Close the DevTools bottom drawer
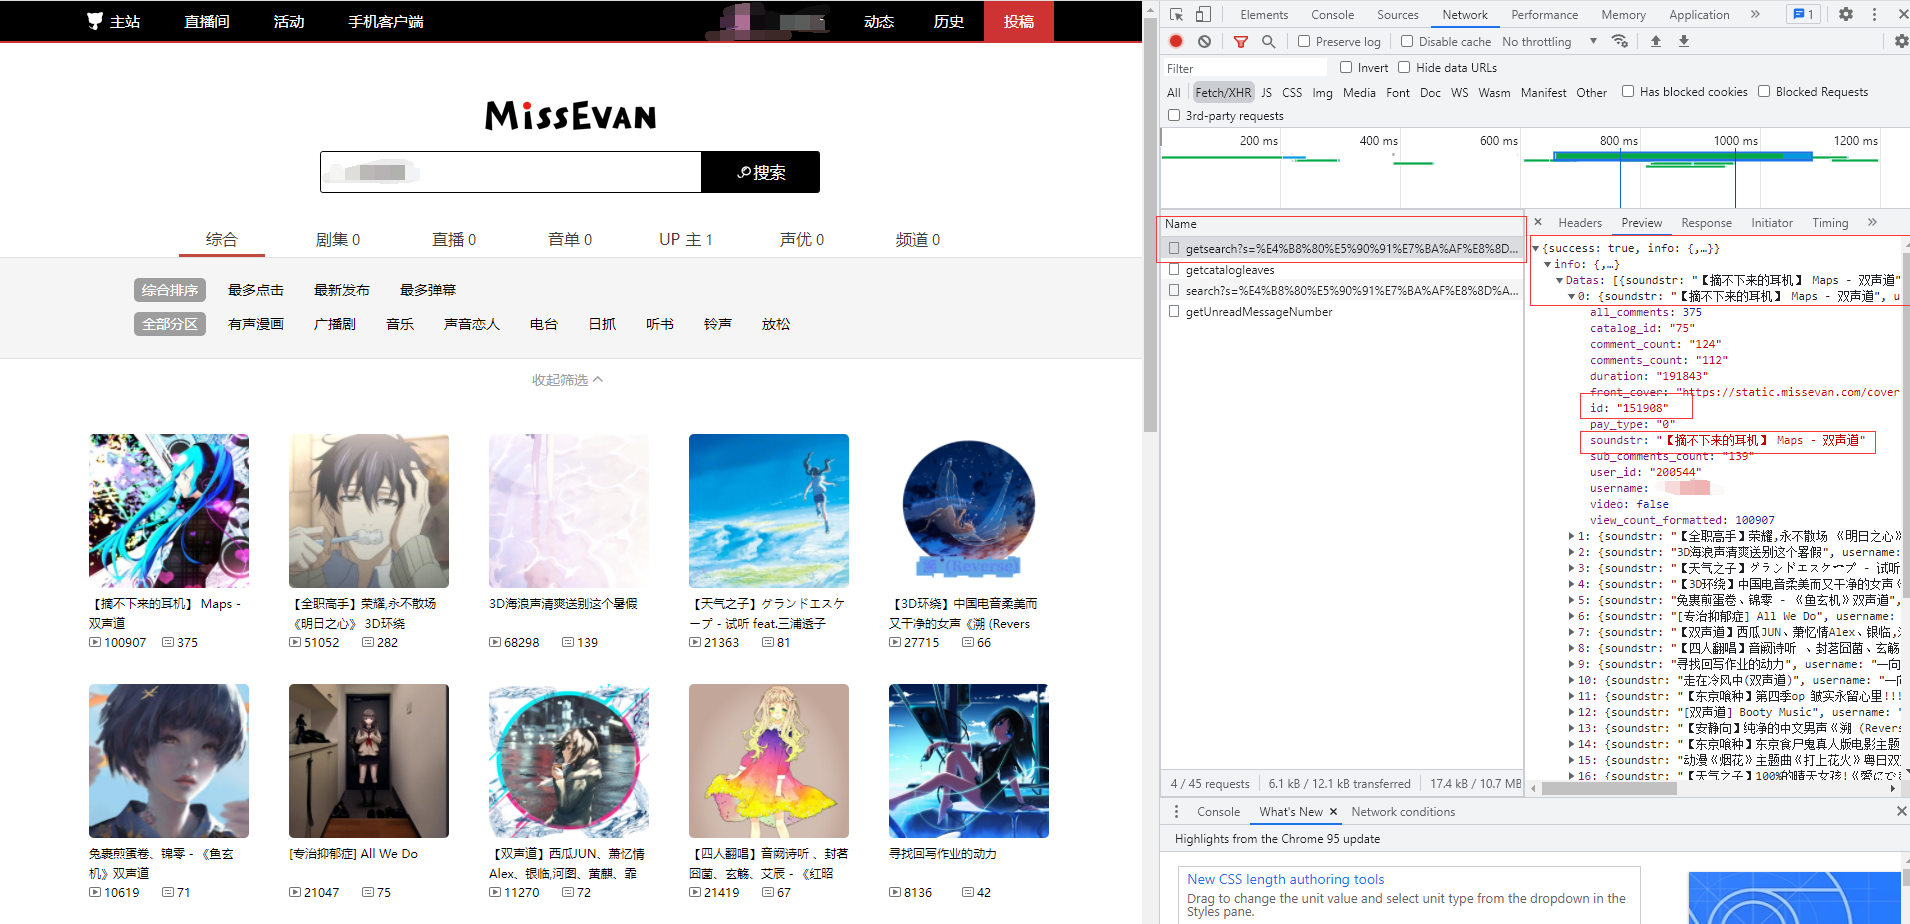 pyautogui.click(x=1901, y=811)
